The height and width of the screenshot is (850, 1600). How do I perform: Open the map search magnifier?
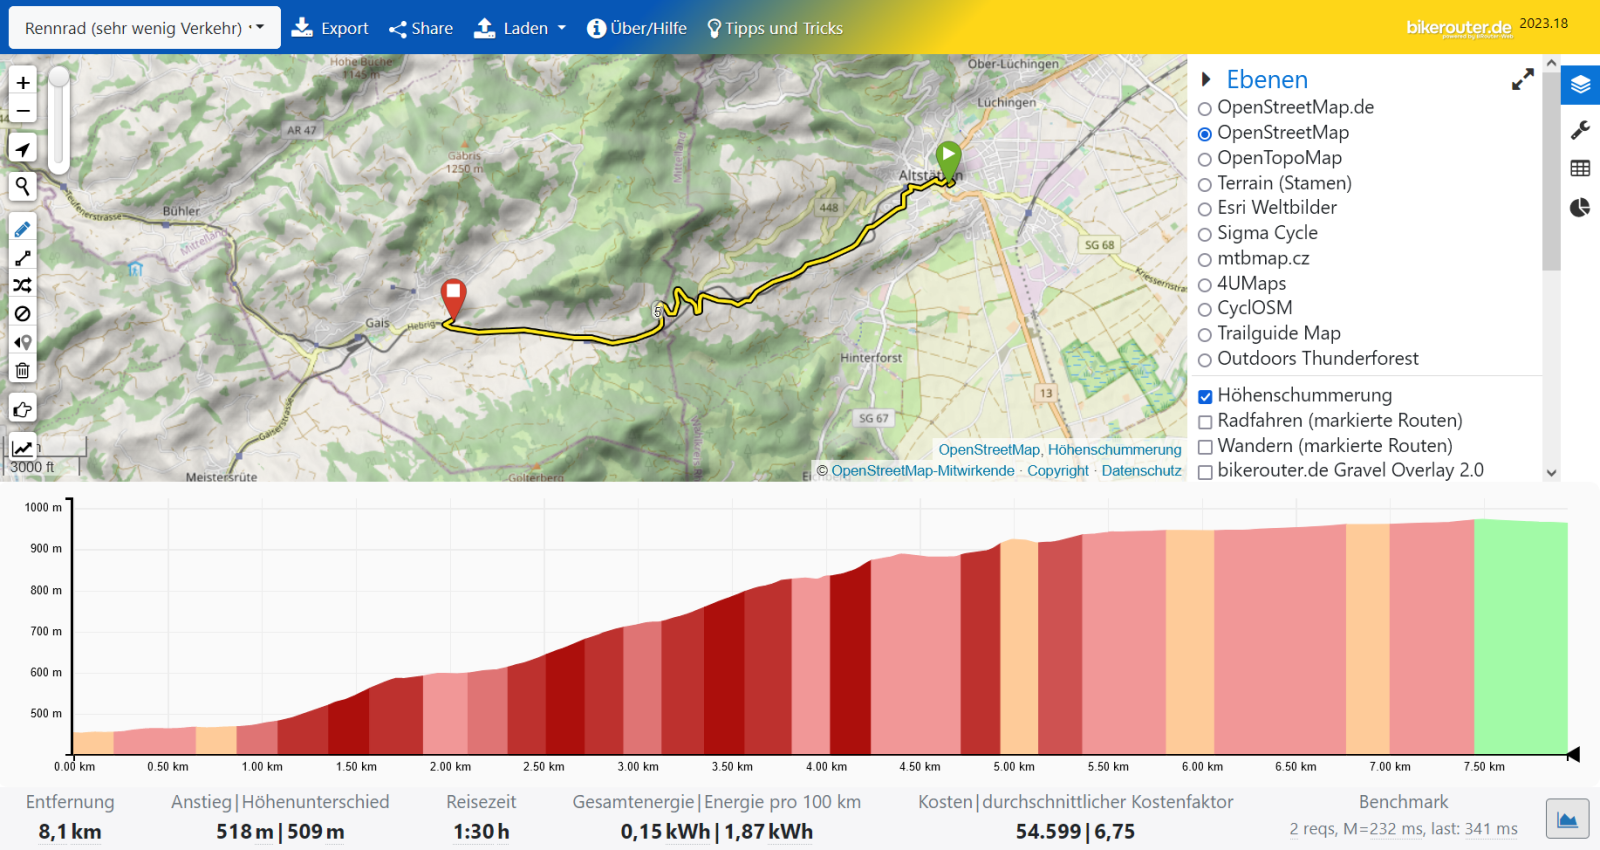pos(23,186)
